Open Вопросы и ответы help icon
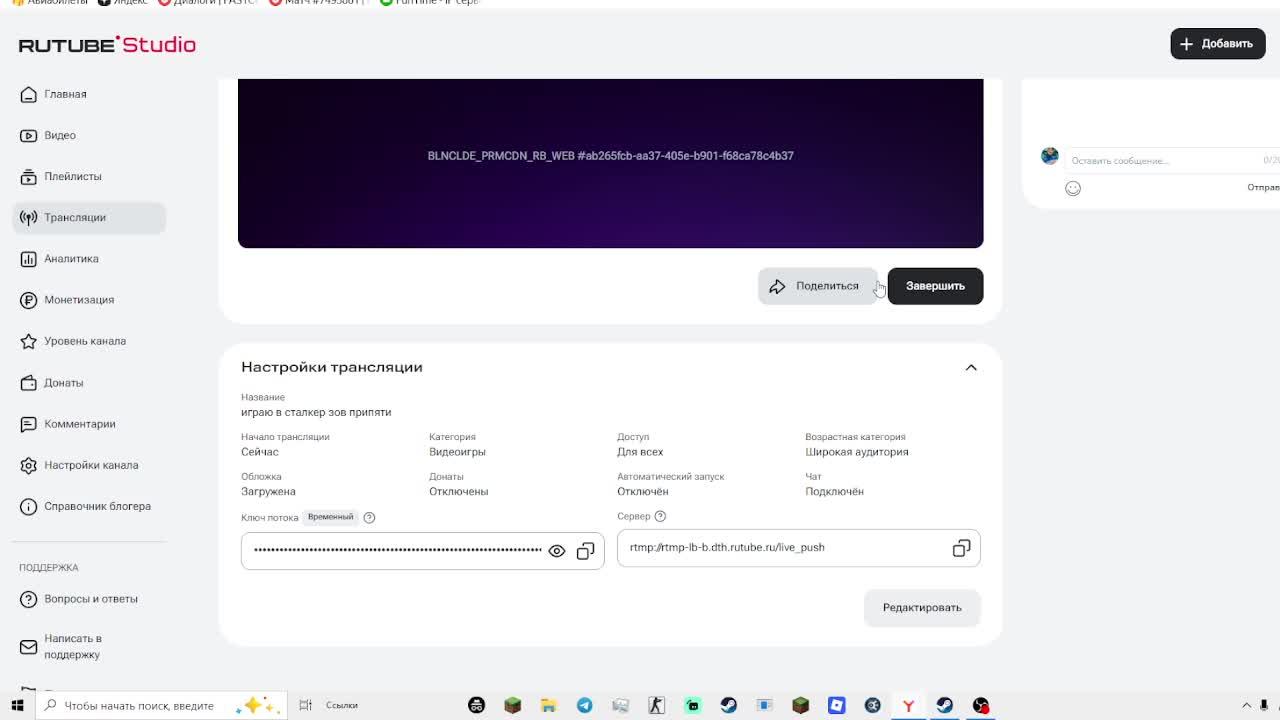 coord(28,599)
